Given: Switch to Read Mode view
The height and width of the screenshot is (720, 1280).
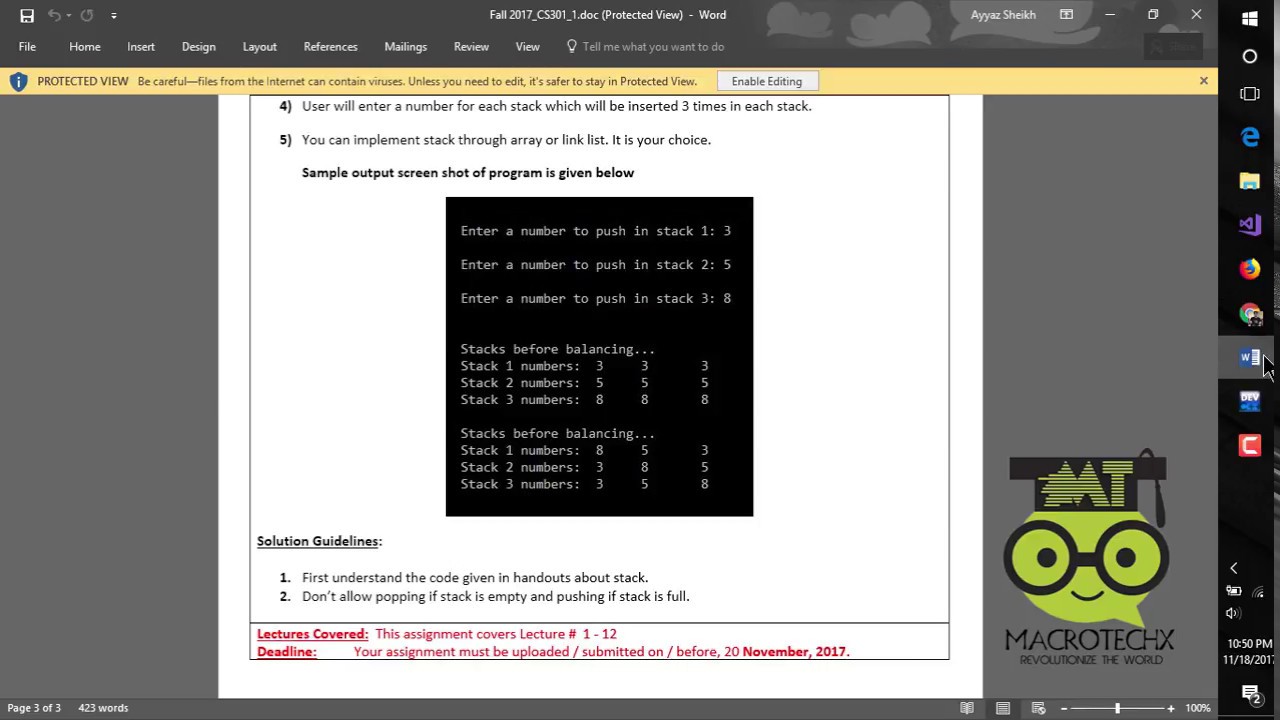Looking at the screenshot, I should [967, 708].
